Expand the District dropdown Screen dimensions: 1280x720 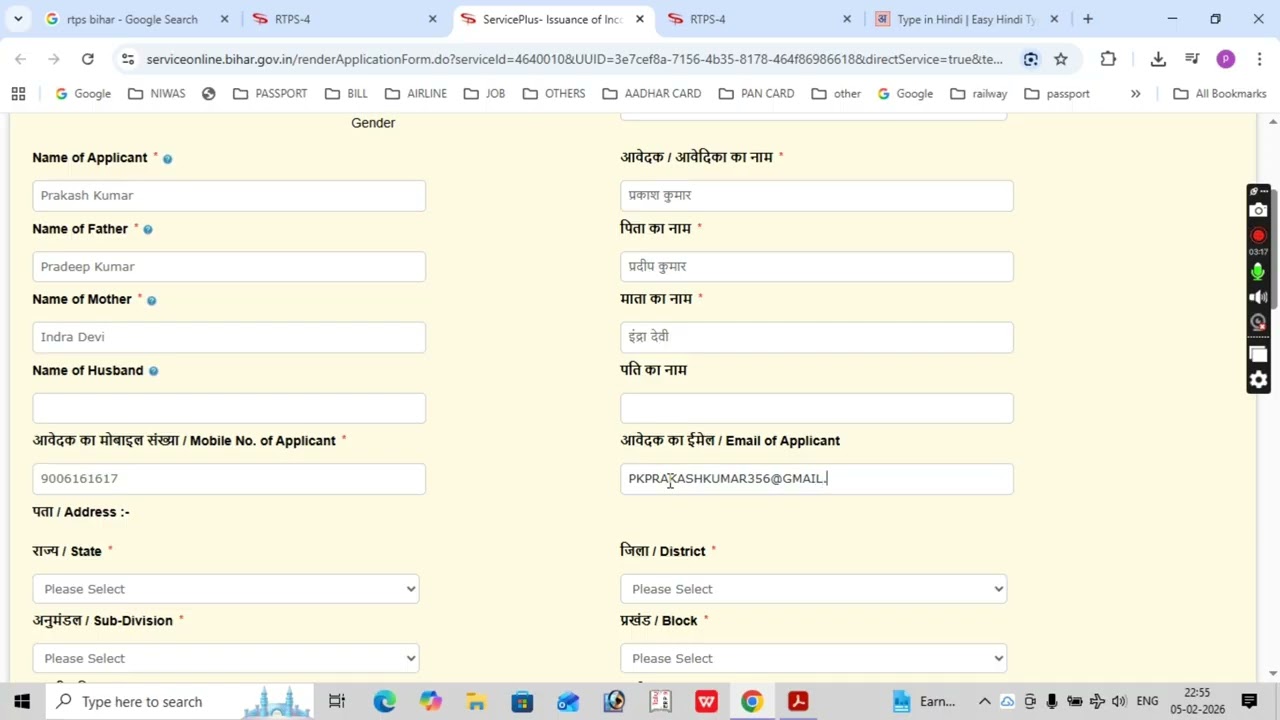tap(813, 589)
